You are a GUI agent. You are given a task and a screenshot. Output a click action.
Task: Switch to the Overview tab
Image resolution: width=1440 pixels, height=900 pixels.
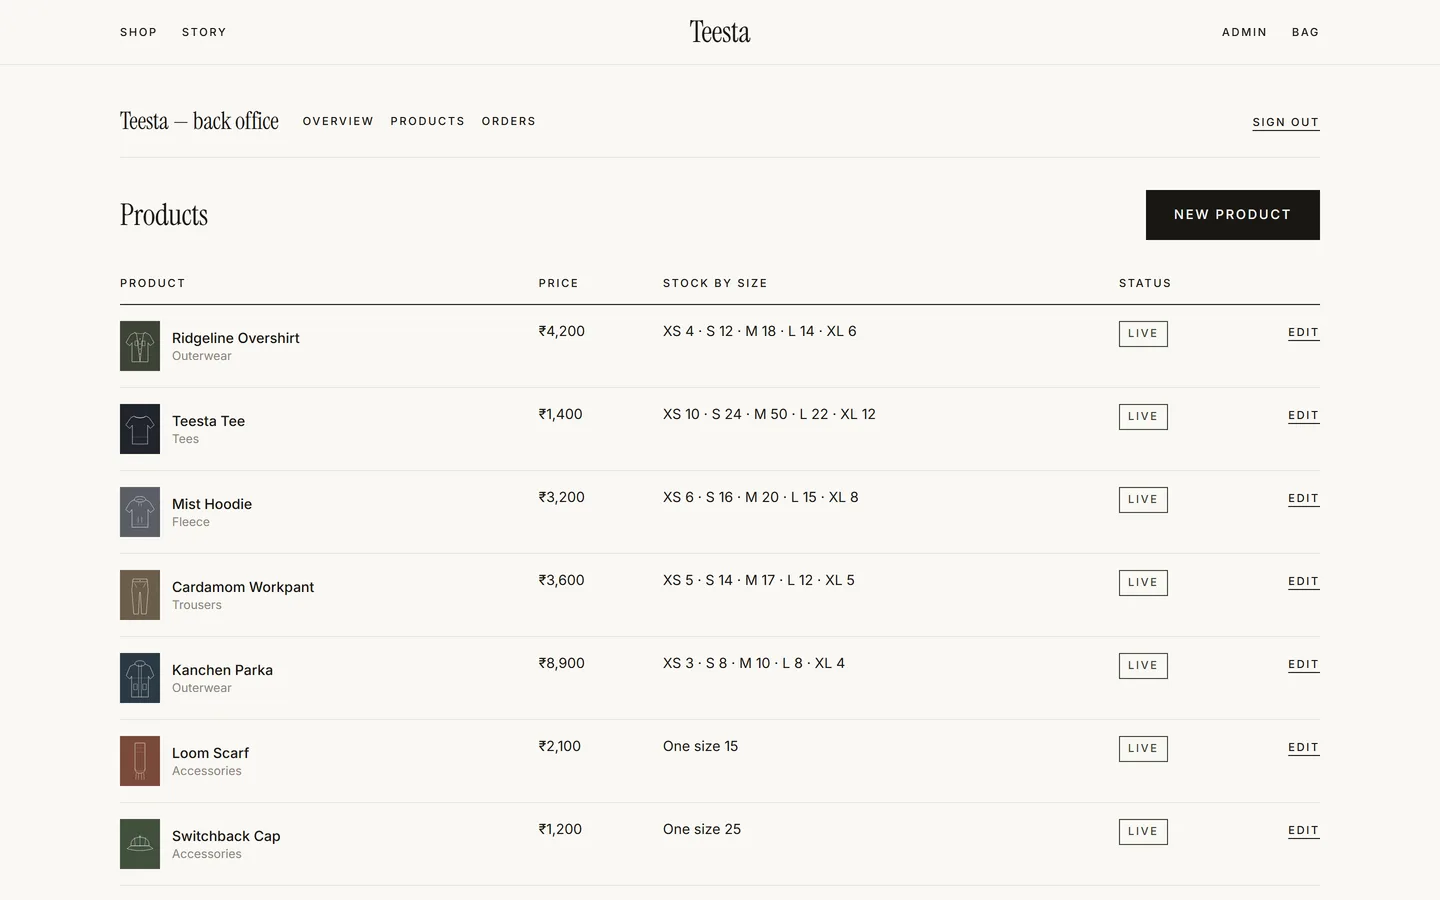click(338, 121)
